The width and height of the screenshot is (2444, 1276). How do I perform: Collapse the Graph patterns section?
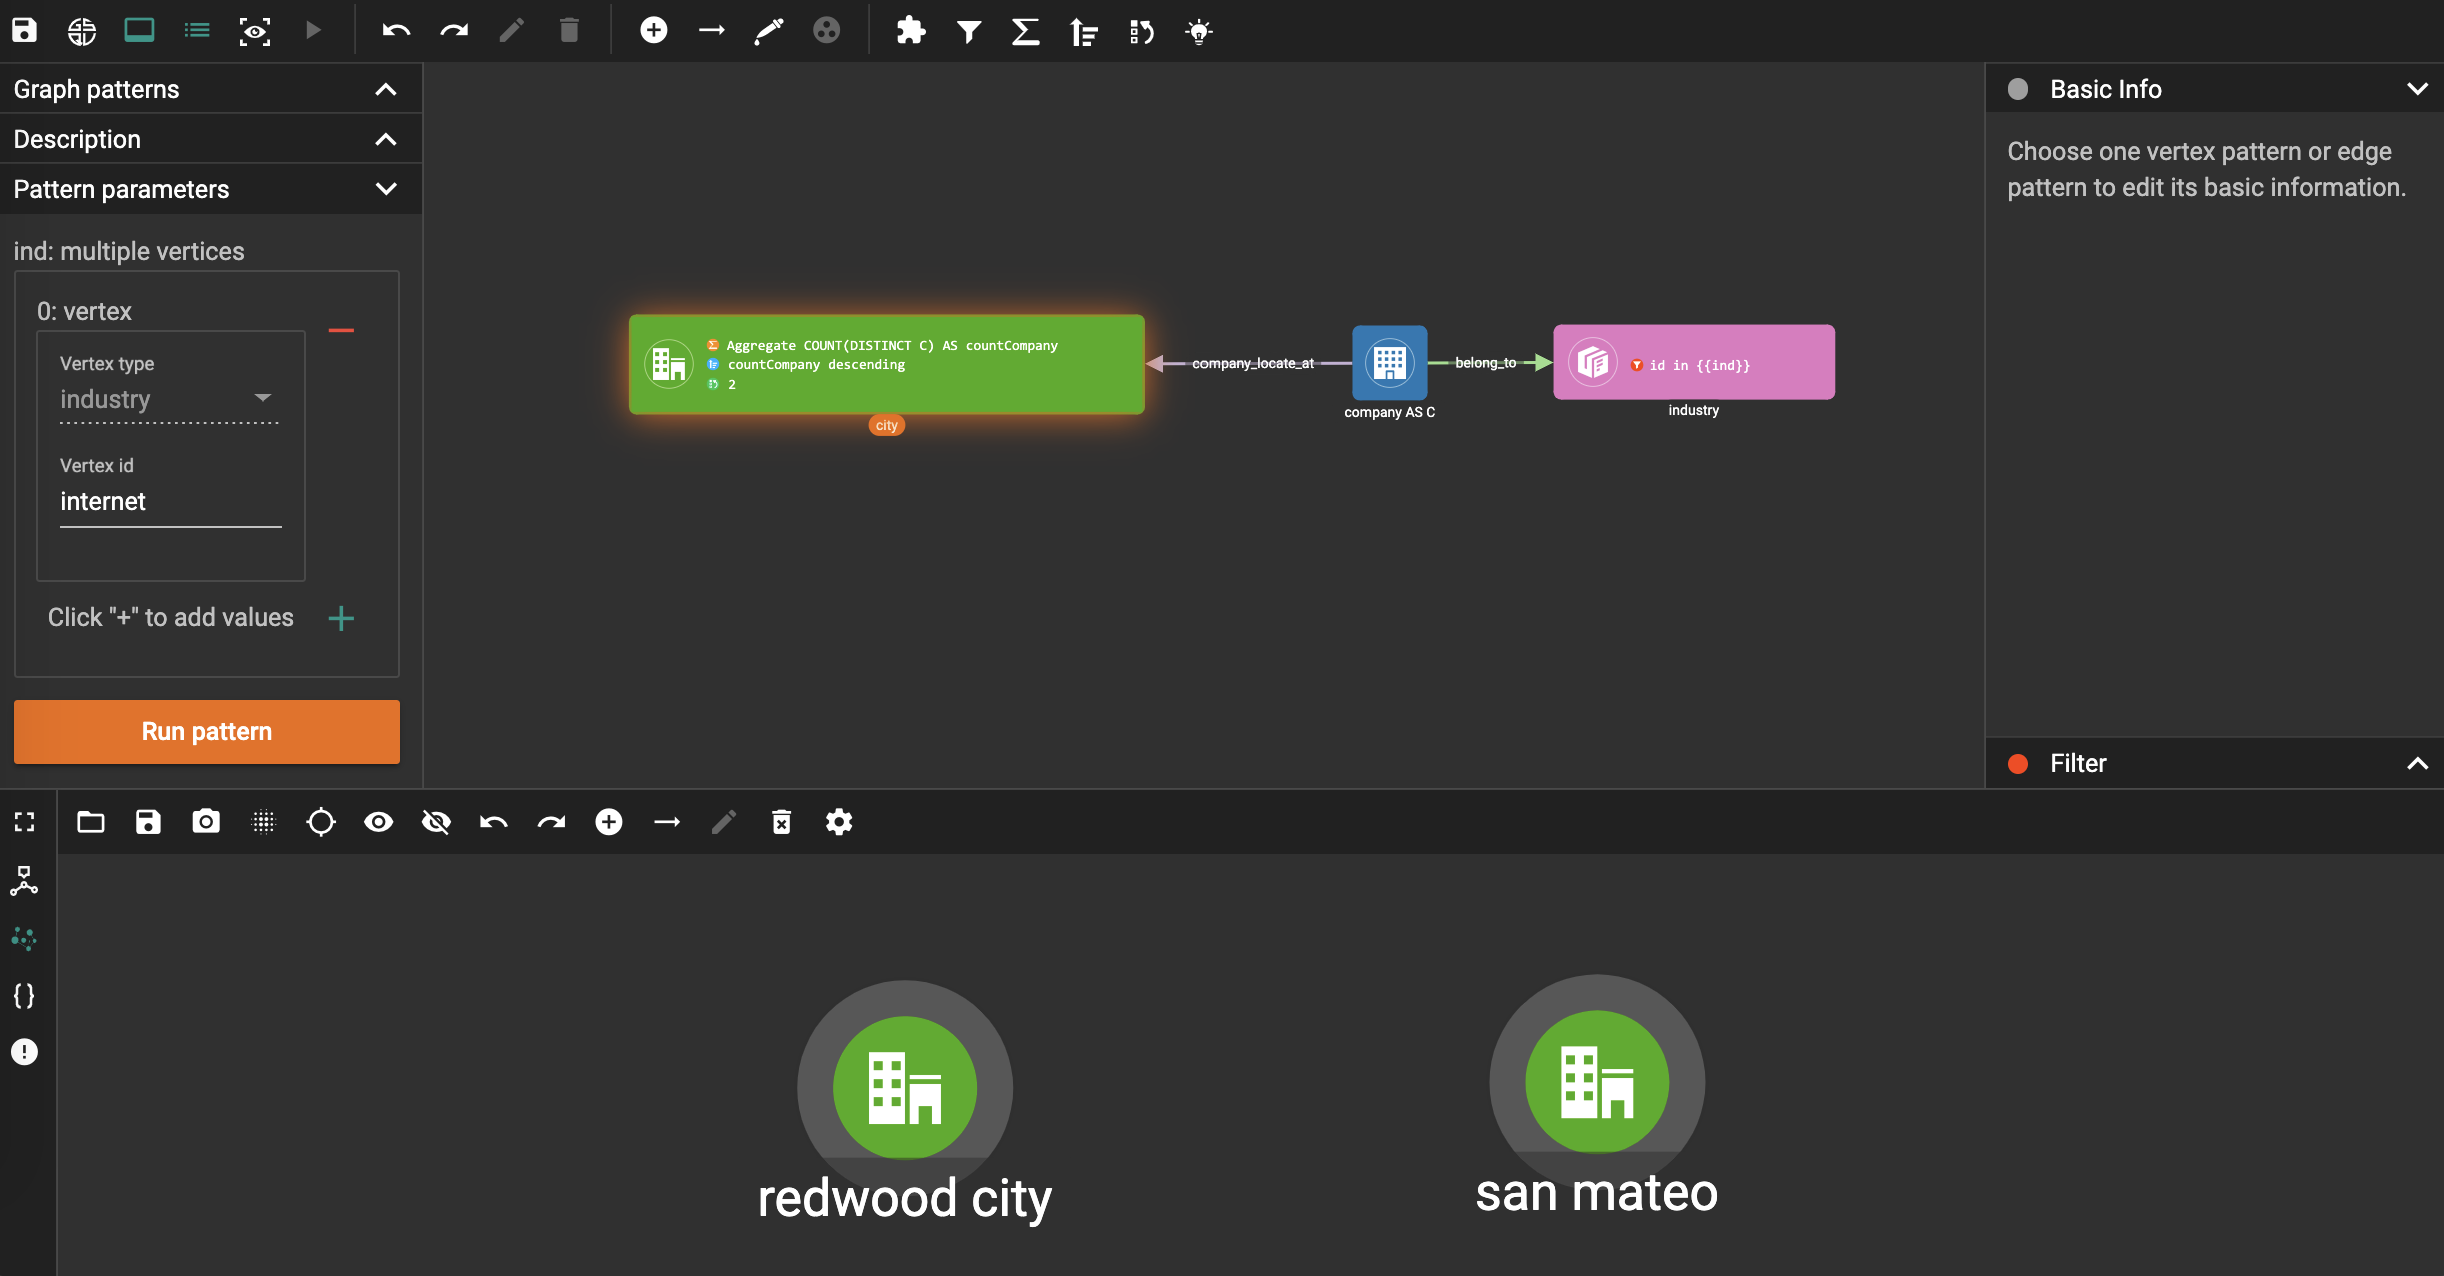[385, 89]
